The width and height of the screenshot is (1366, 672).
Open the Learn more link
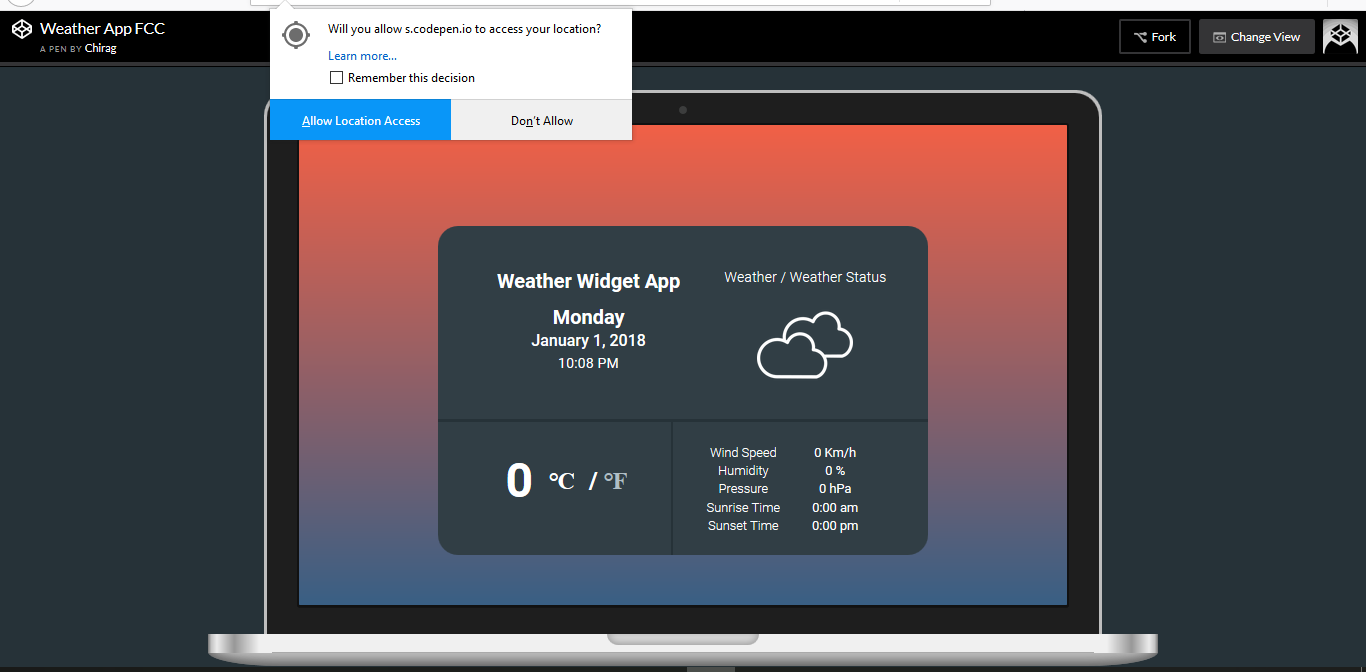pos(361,56)
